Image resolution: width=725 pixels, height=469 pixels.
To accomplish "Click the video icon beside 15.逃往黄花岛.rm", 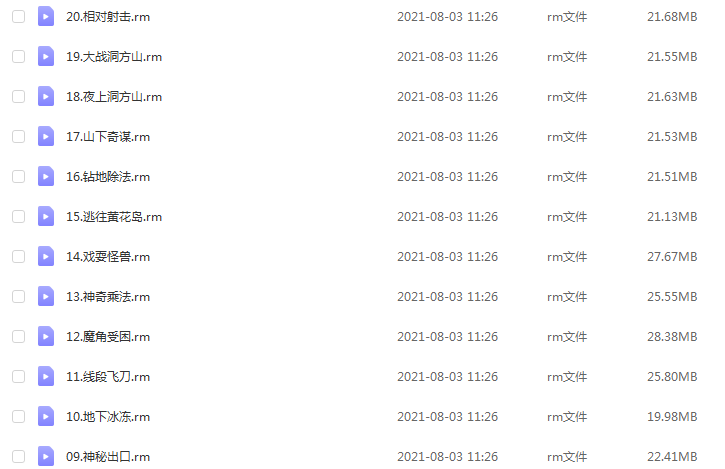I will 46,216.
